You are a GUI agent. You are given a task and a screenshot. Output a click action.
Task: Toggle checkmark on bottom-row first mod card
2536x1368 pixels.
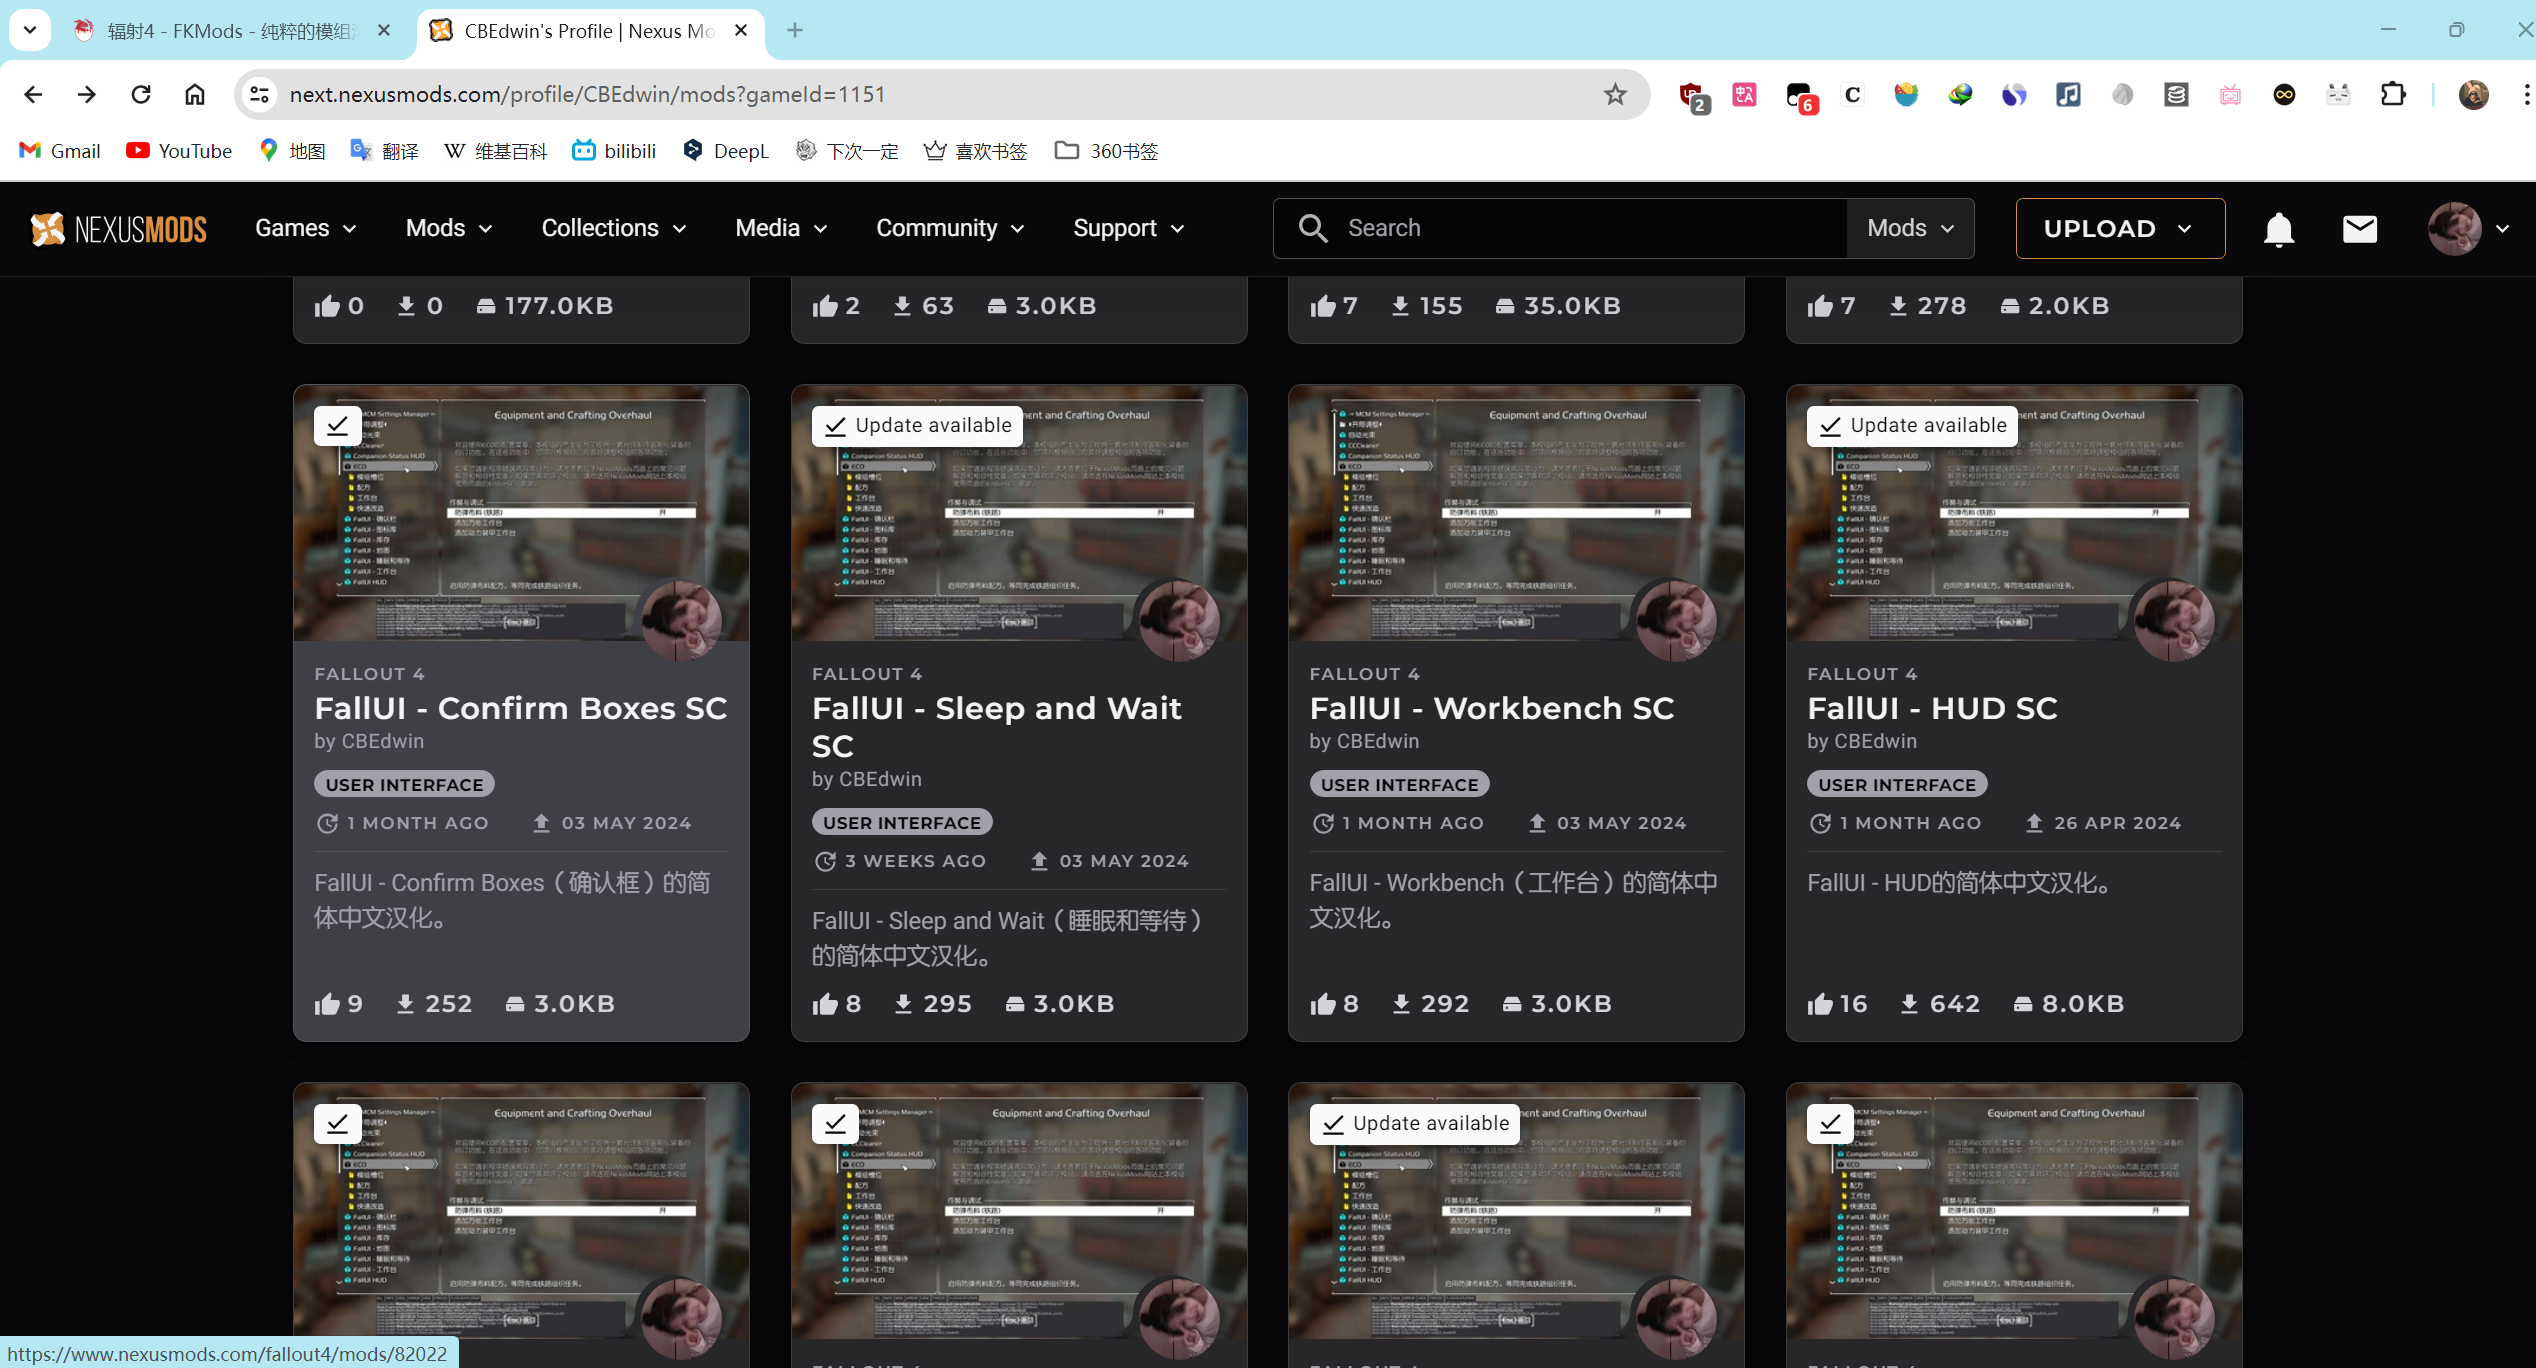coord(338,1124)
